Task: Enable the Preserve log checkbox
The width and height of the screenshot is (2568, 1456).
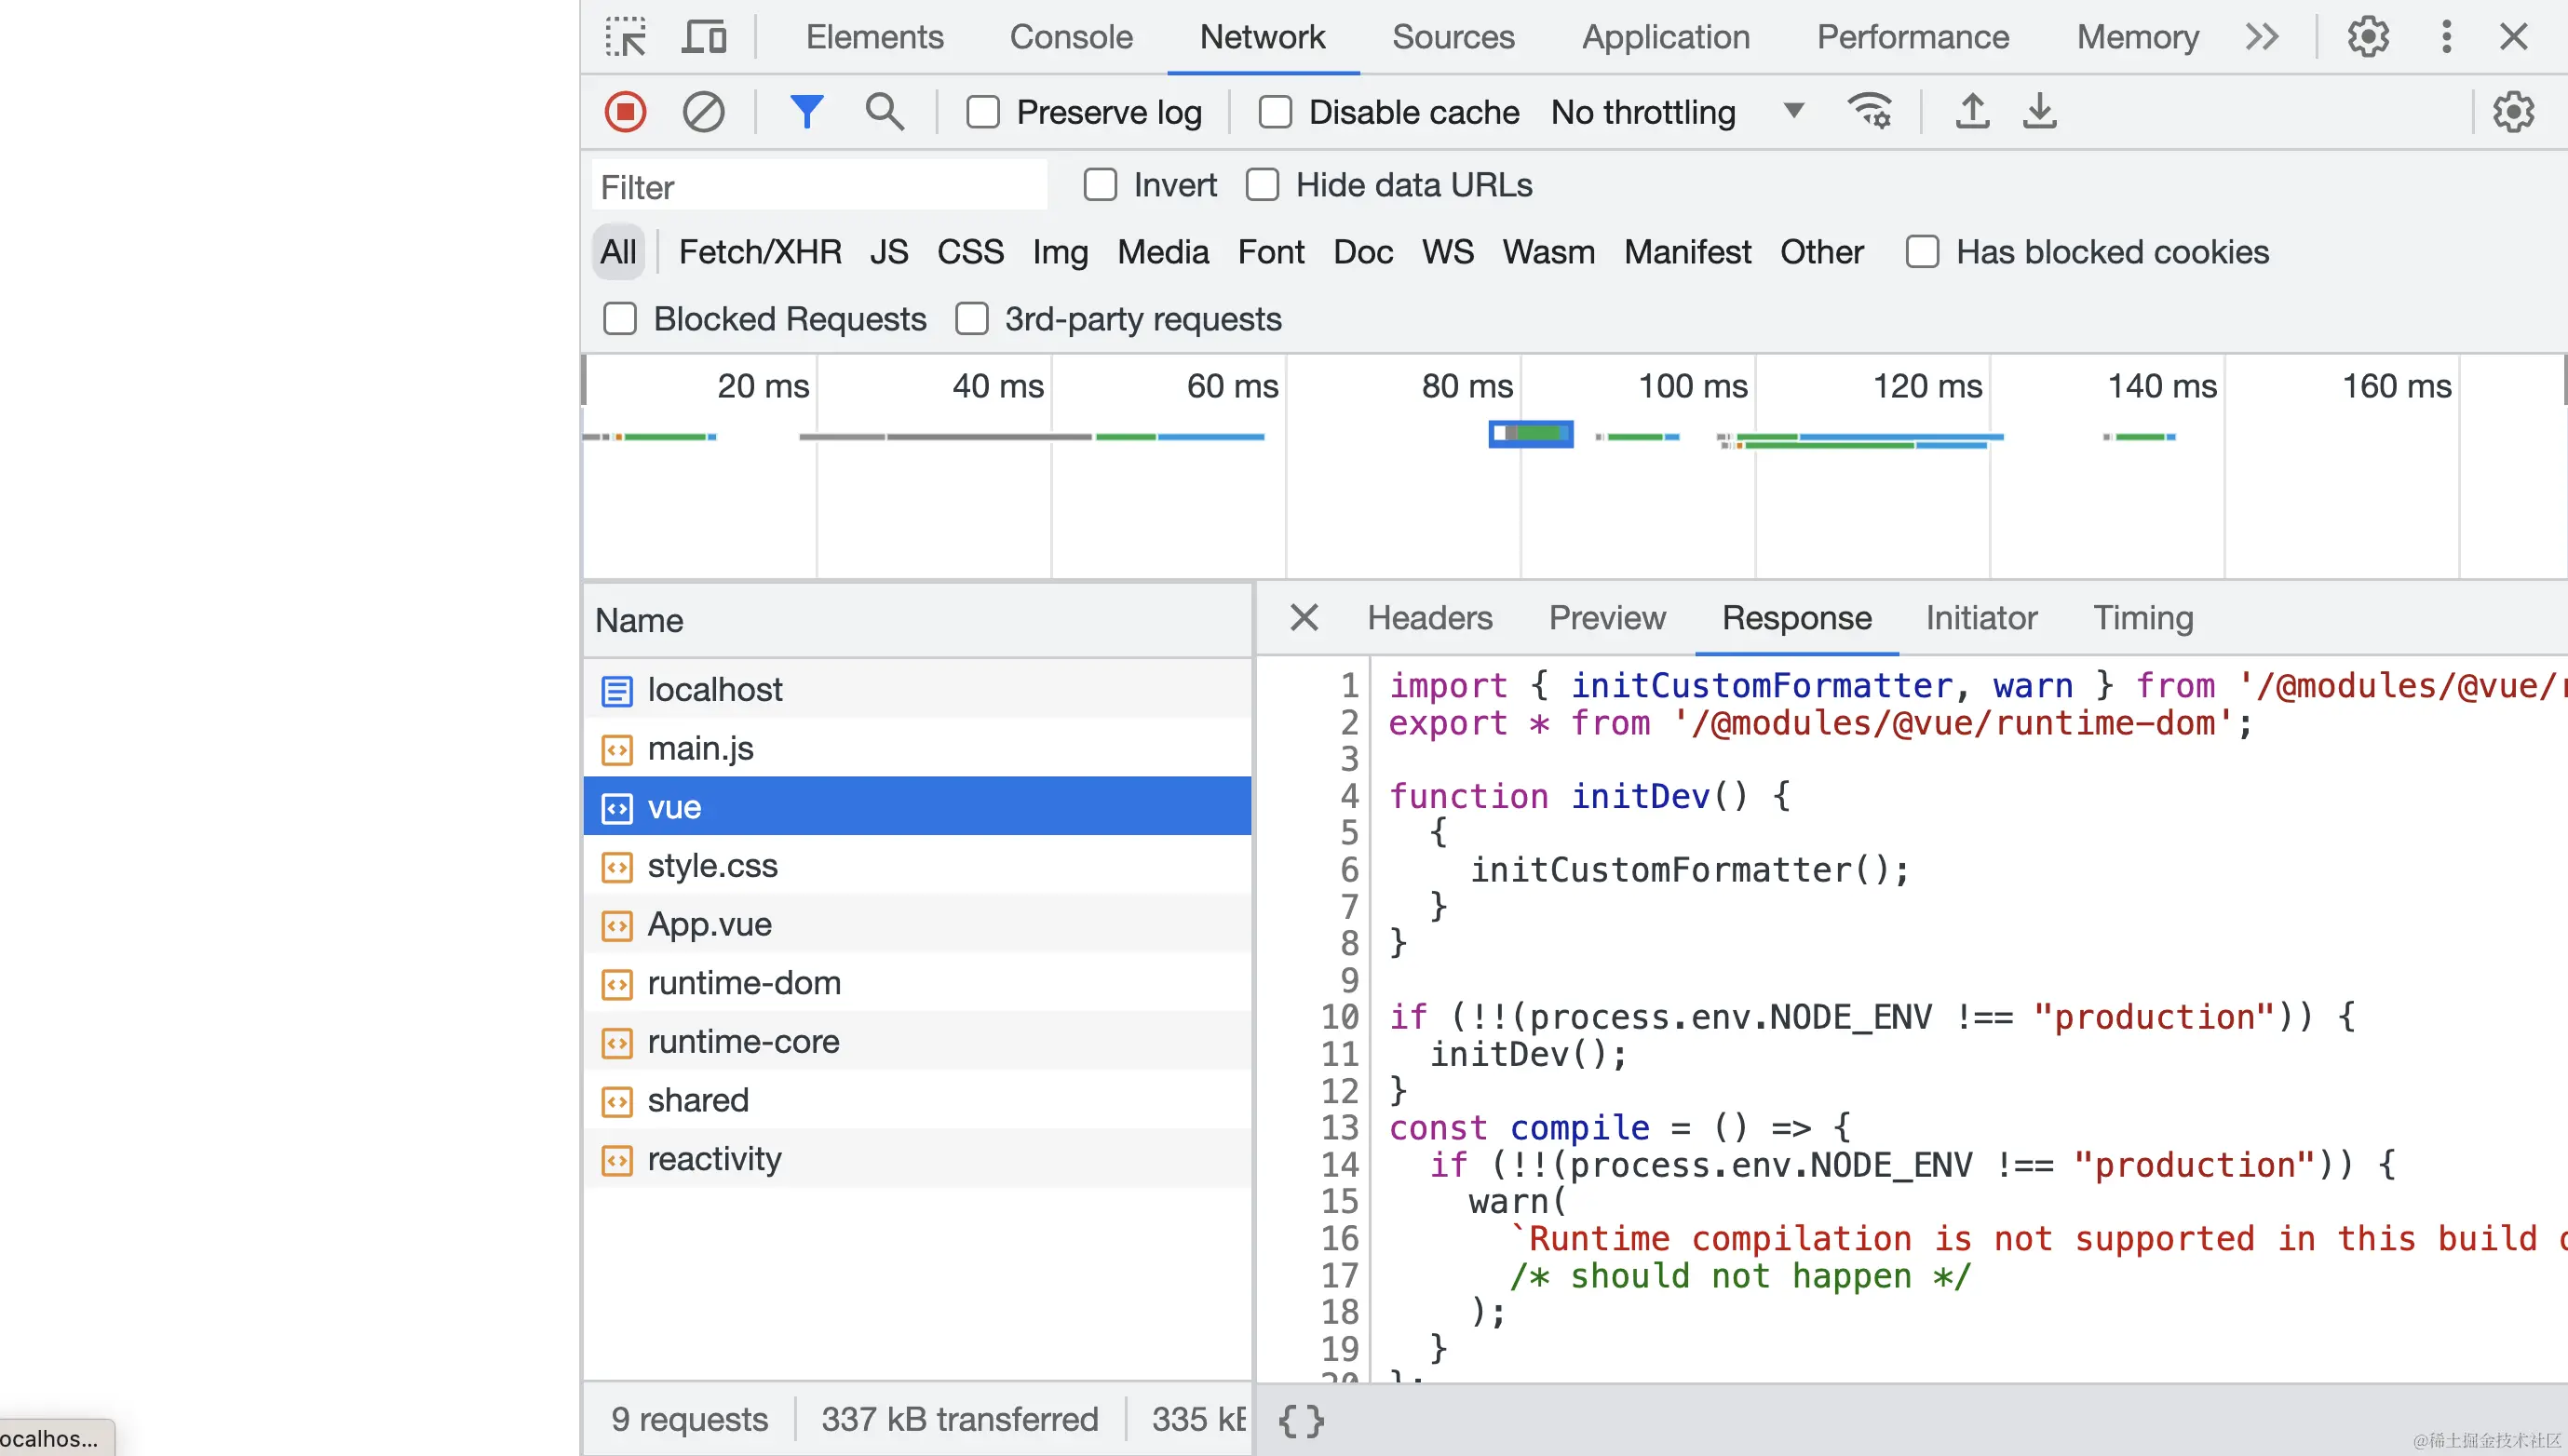Action: (x=983, y=112)
